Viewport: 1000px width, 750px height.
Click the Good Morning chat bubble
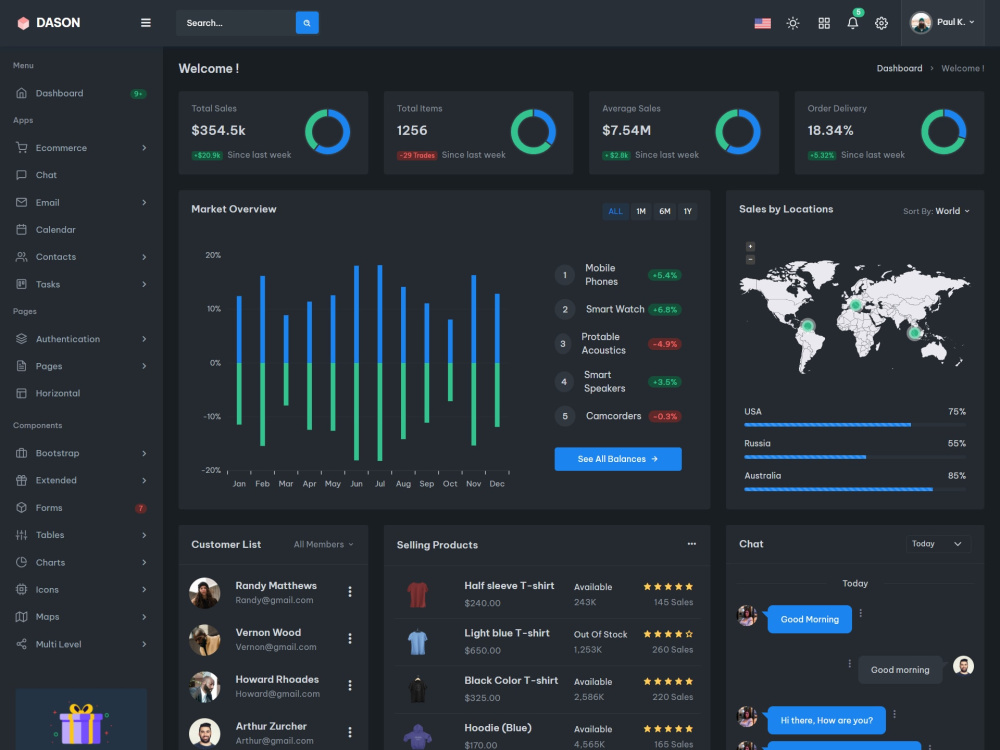point(809,619)
